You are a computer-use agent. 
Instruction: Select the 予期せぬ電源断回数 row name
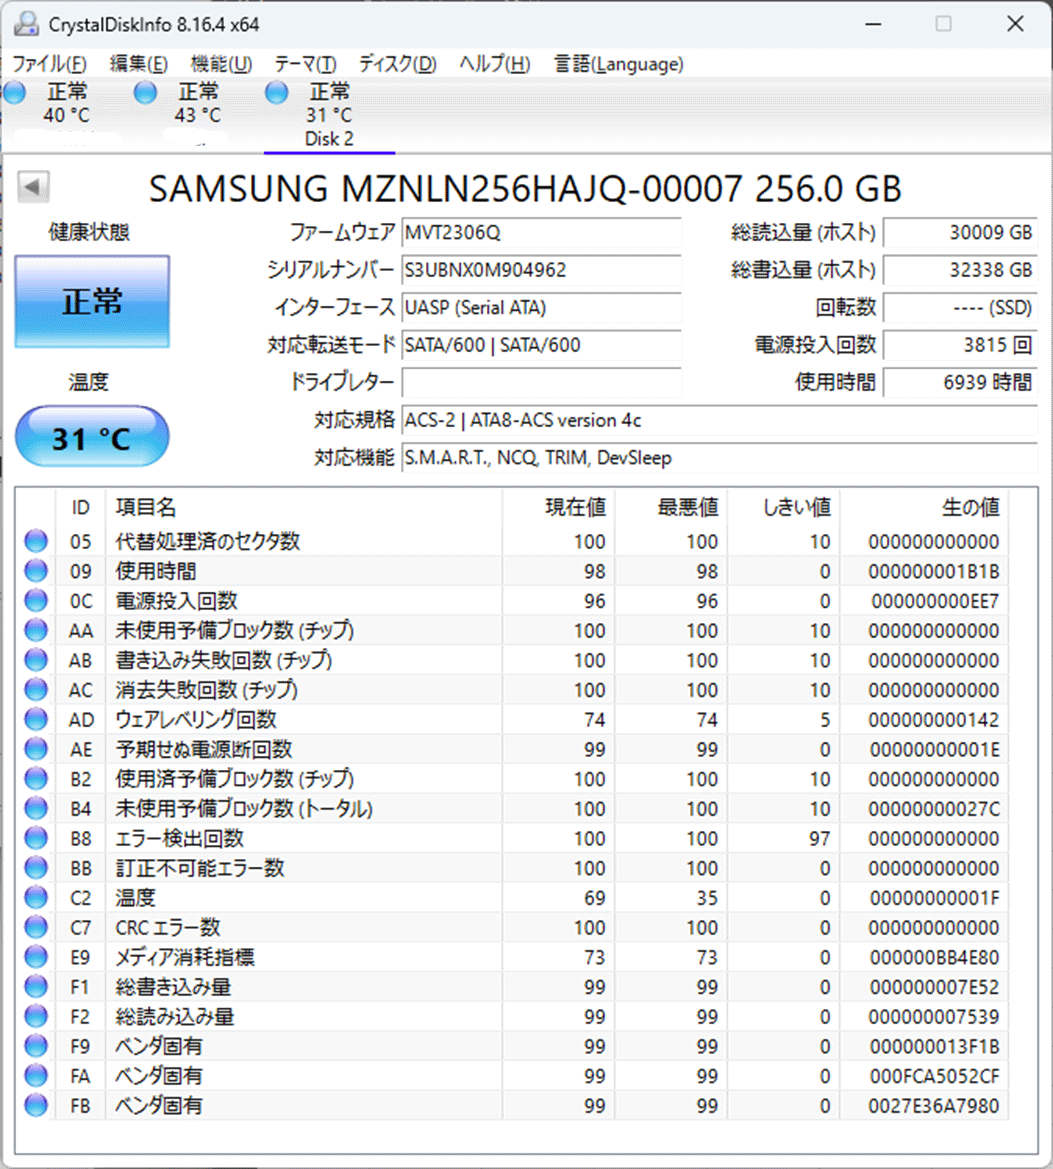click(x=204, y=749)
